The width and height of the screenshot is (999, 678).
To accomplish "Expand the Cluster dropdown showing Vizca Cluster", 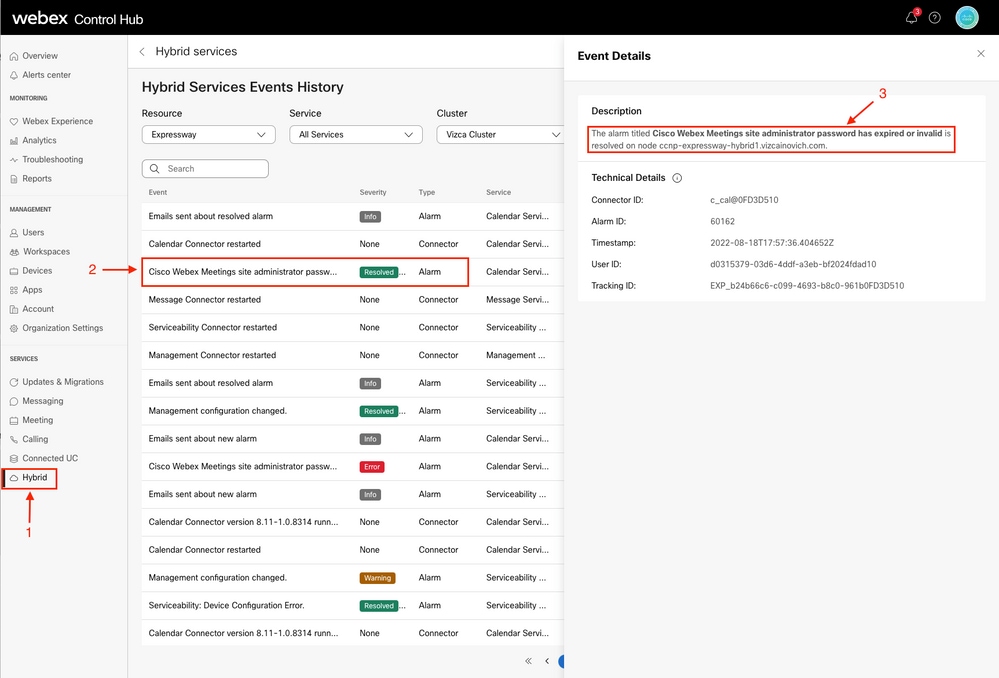I will pyautogui.click(x=500, y=134).
